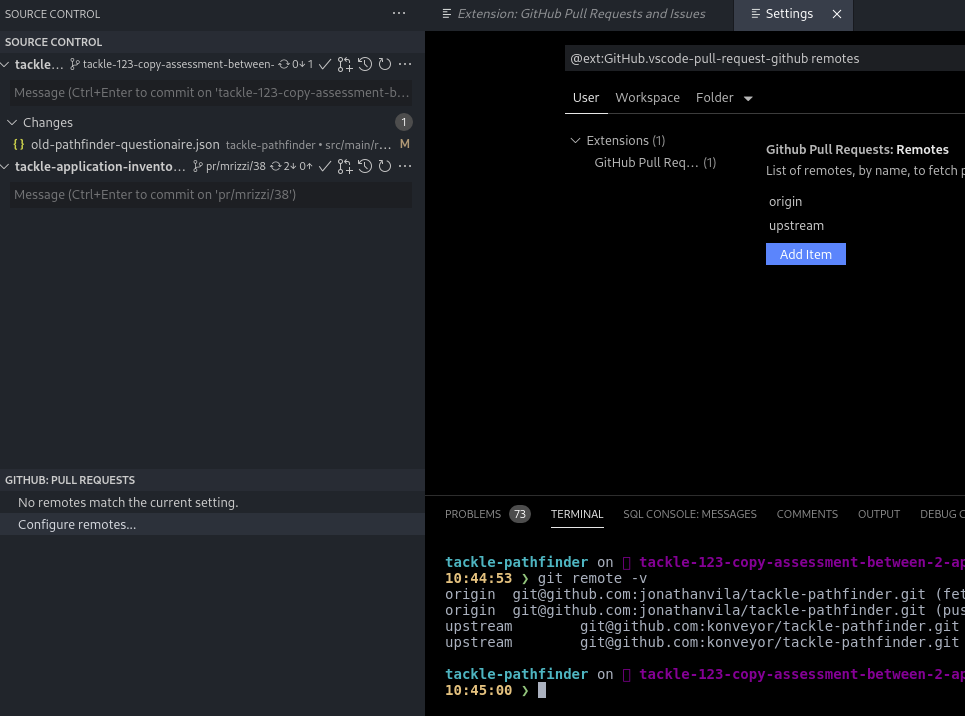Refresh the tackle-application-inventory repository
The image size is (965, 716).
(x=385, y=166)
